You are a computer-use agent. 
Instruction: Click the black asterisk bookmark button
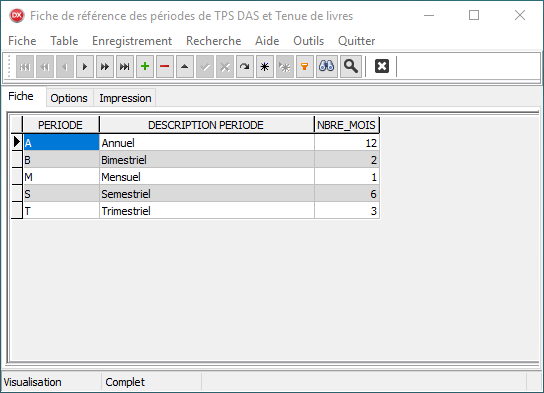click(x=264, y=66)
